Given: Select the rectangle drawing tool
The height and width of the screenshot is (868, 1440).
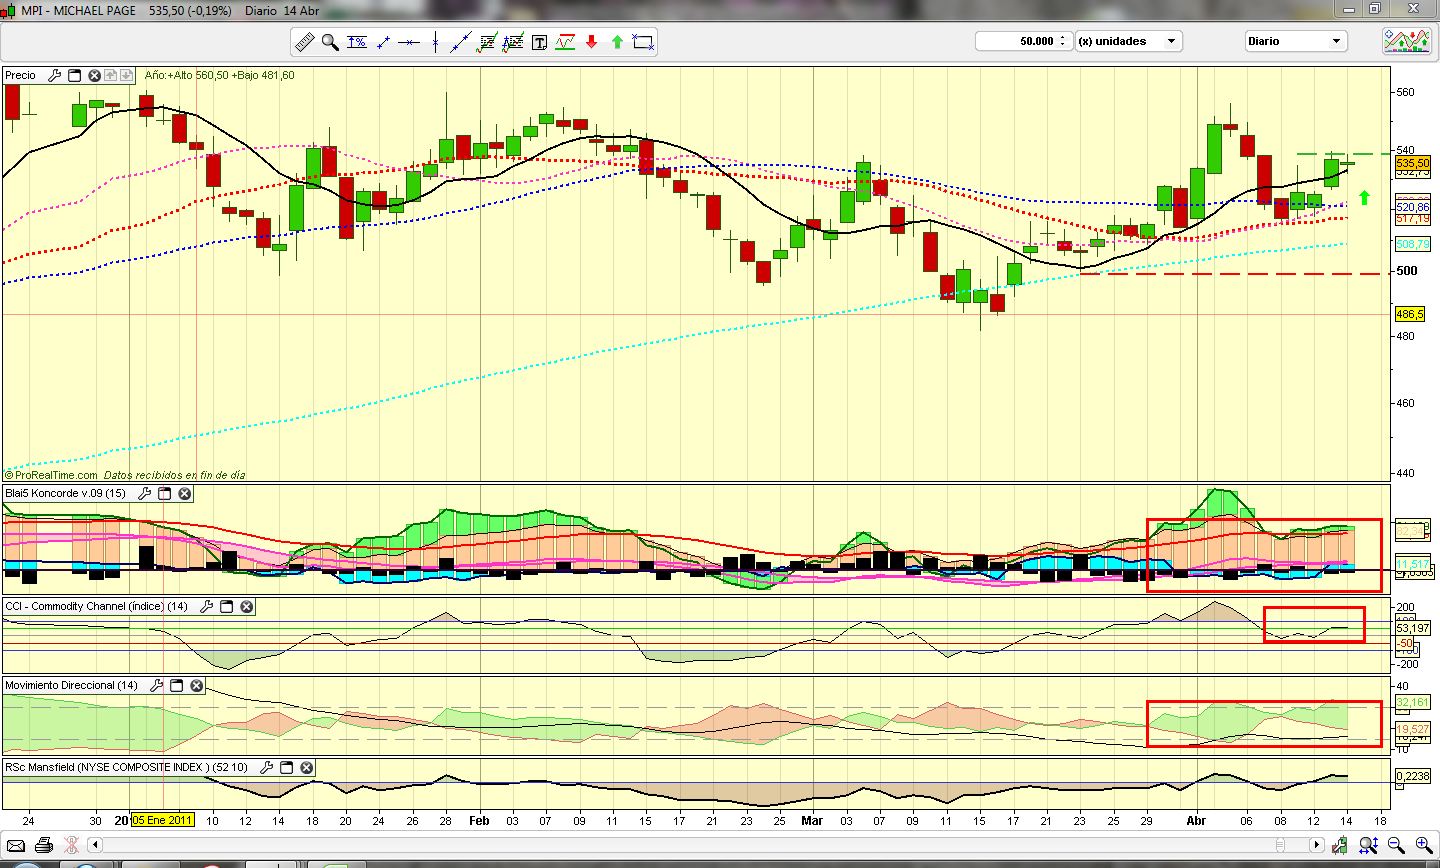Looking at the screenshot, I should (643, 42).
